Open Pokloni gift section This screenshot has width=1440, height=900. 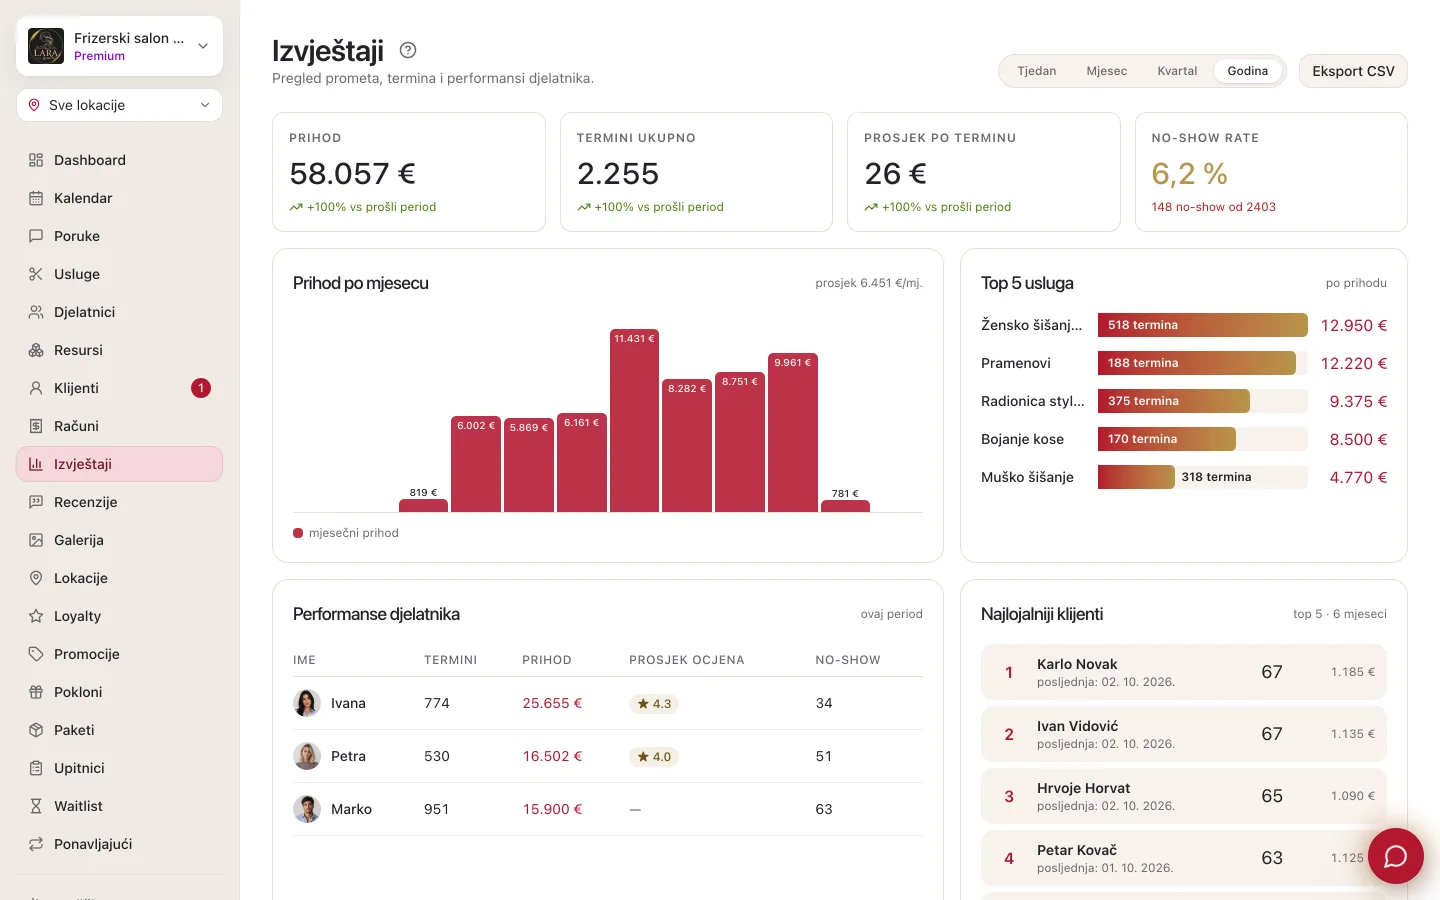point(119,692)
